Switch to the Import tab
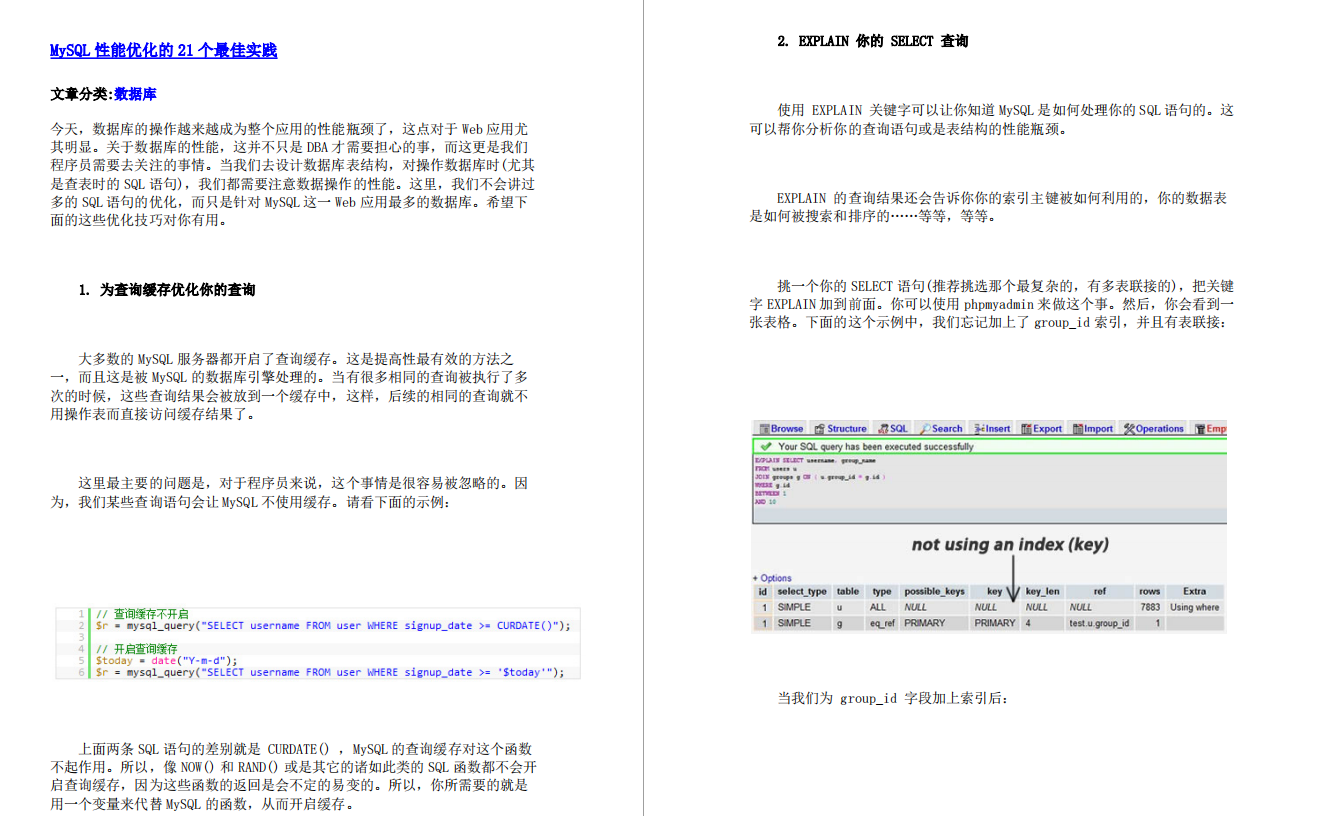Screen dimensions: 1336x816 1093,428
